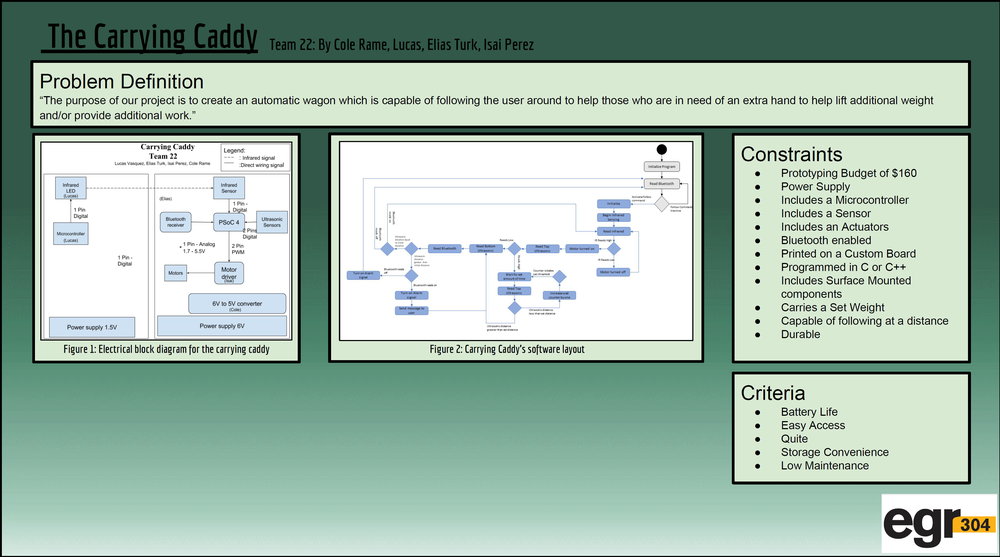1000x557 pixels.
Task: Select the 'Durable' bullet
Action: [800, 334]
